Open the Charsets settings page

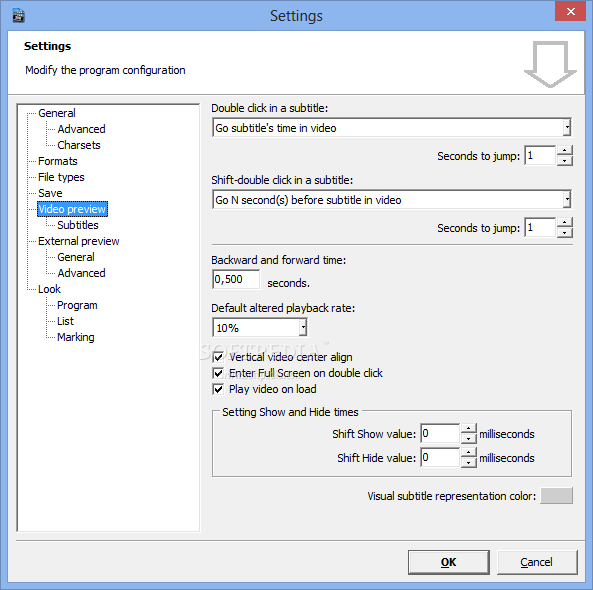(x=79, y=145)
